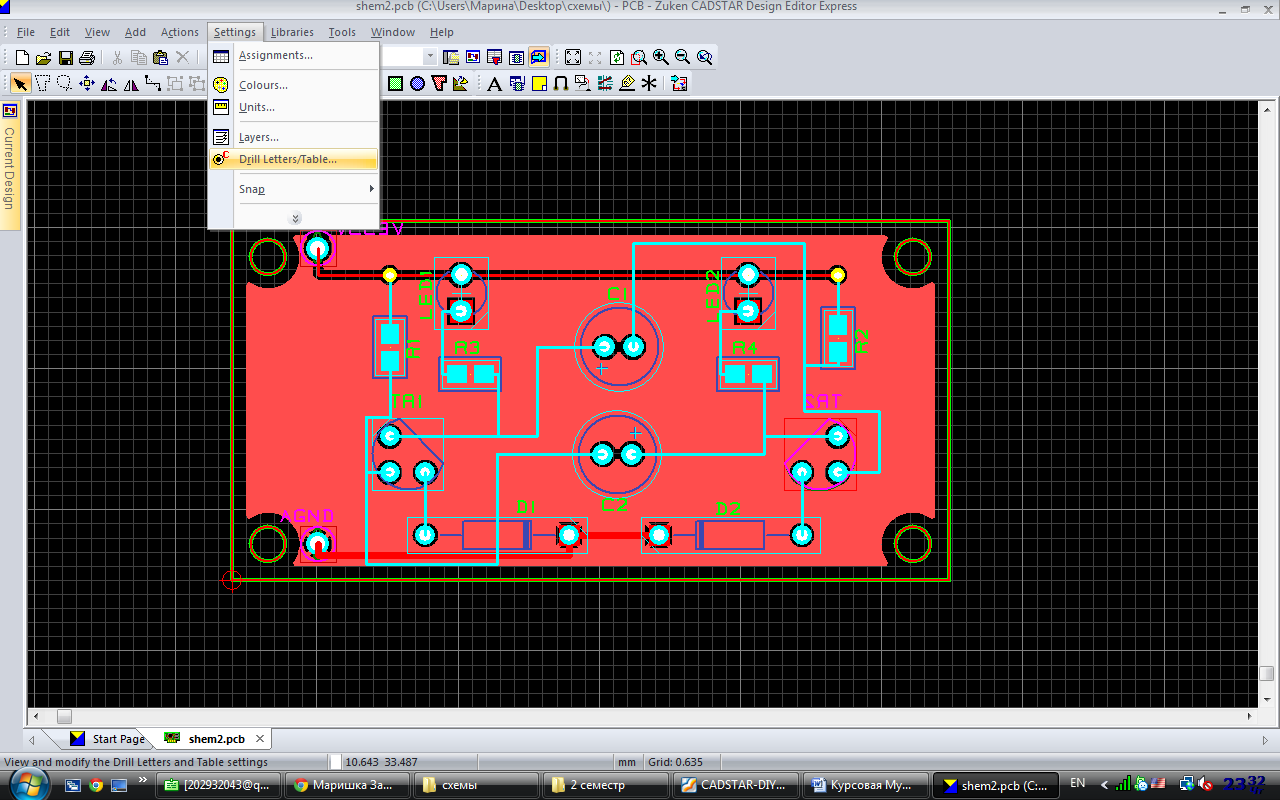The image size is (1280, 800).
Task: Close the shem2.pcb tab
Action: [260, 739]
